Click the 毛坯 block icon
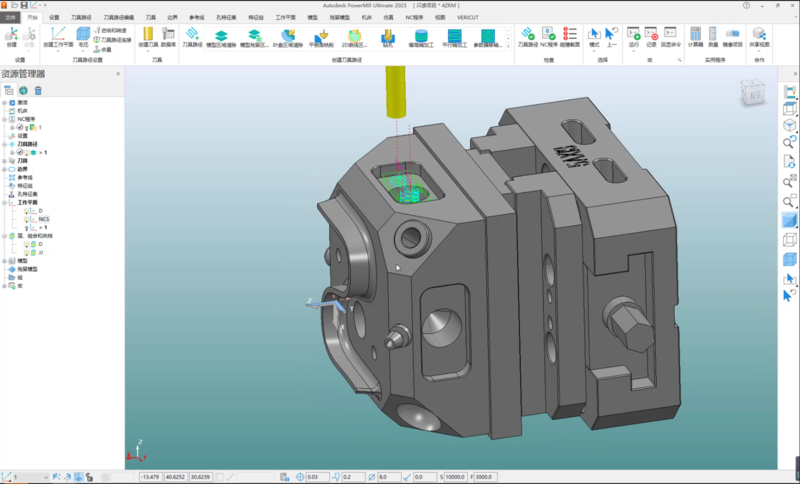Viewport: 800px width, 484px height. click(x=84, y=36)
